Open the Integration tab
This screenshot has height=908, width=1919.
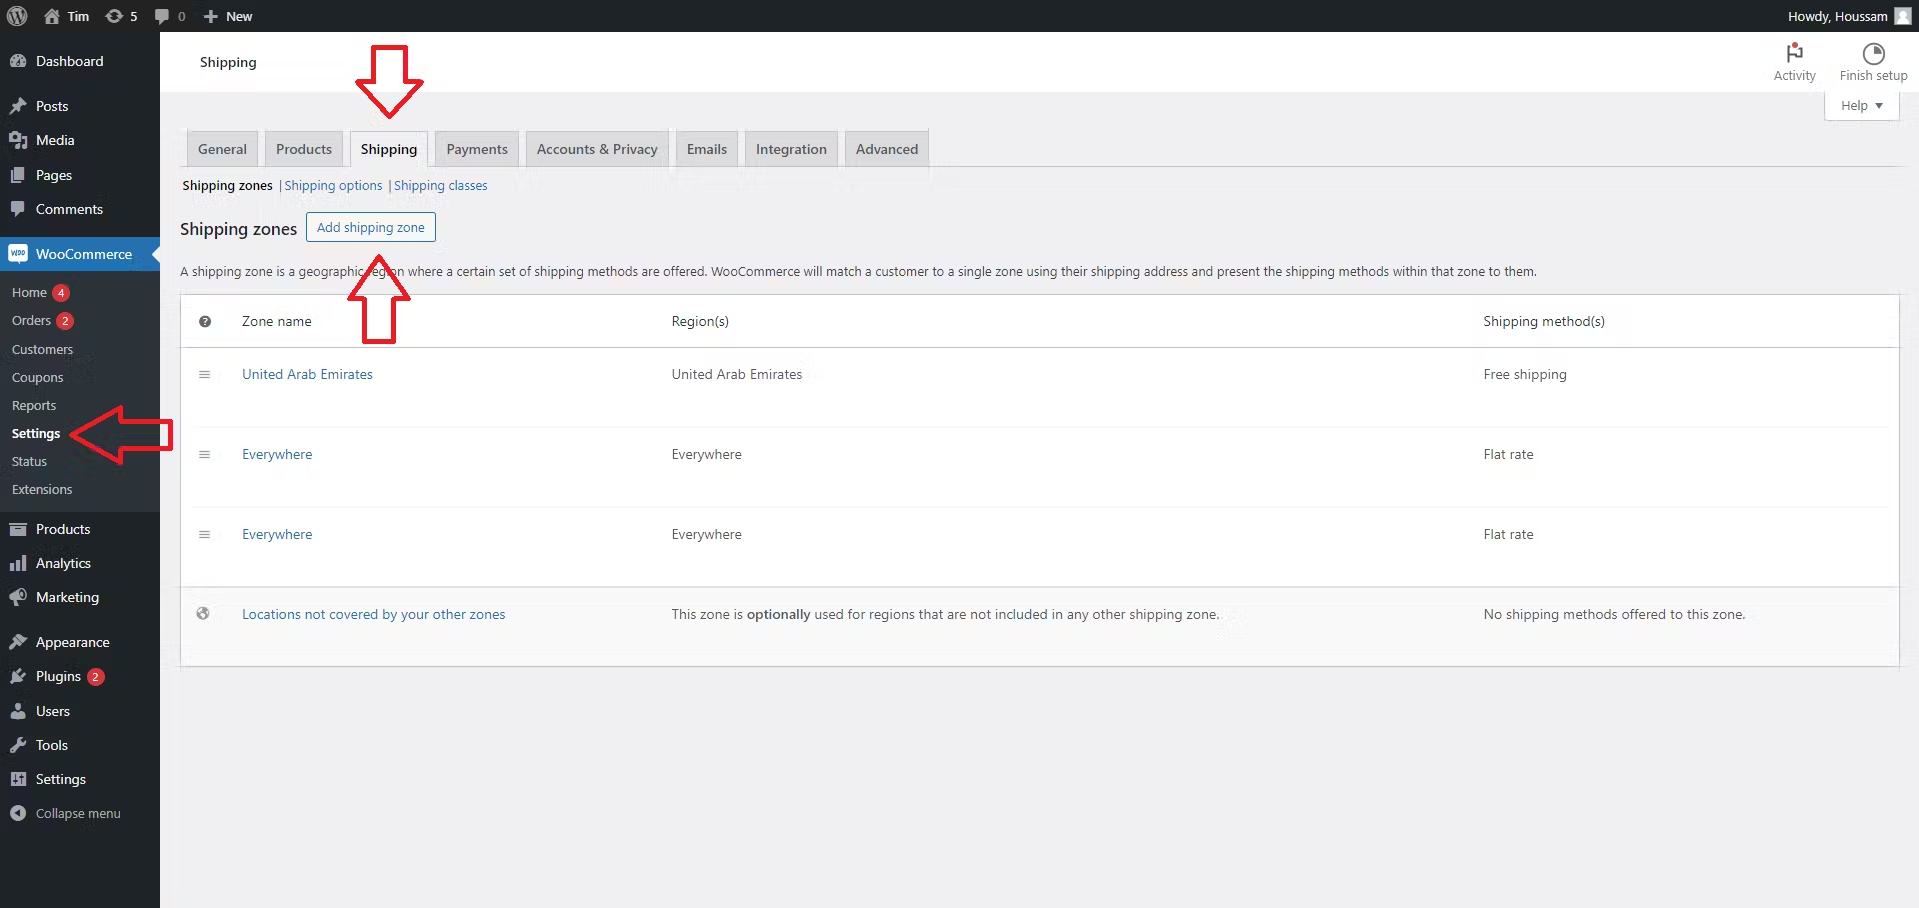pos(791,149)
